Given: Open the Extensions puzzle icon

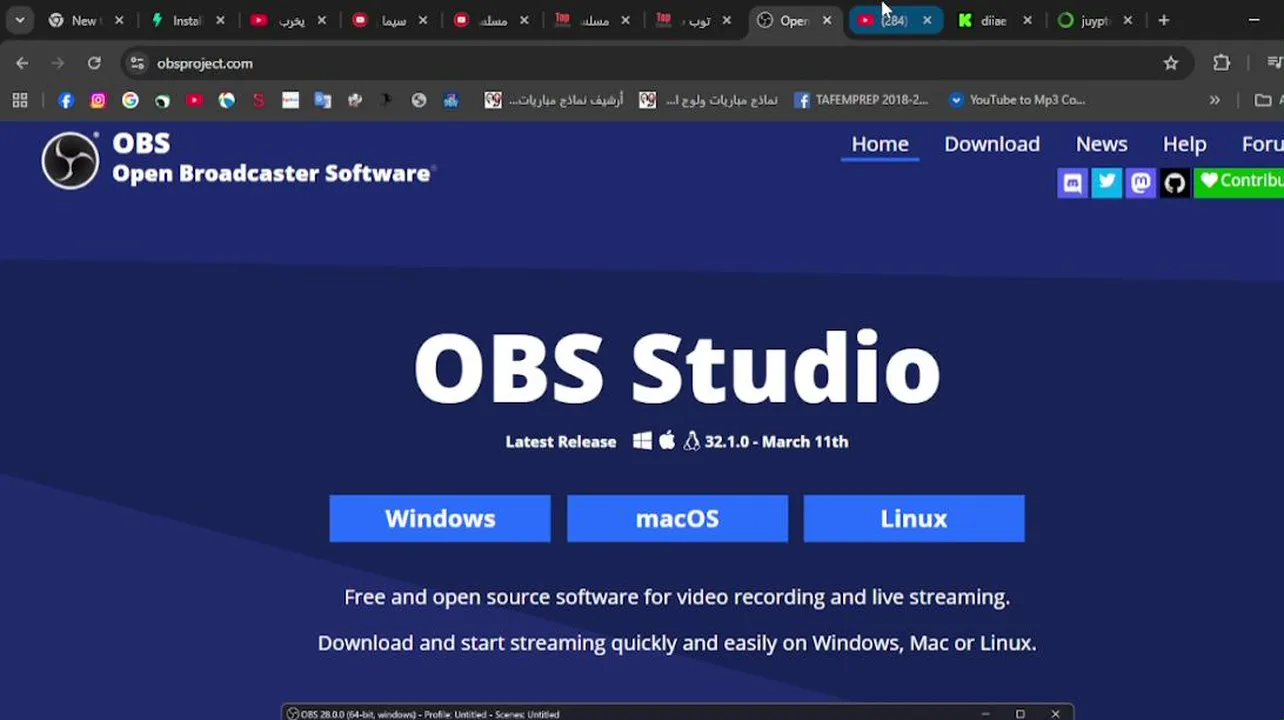Looking at the screenshot, I should click(x=1221, y=63).
